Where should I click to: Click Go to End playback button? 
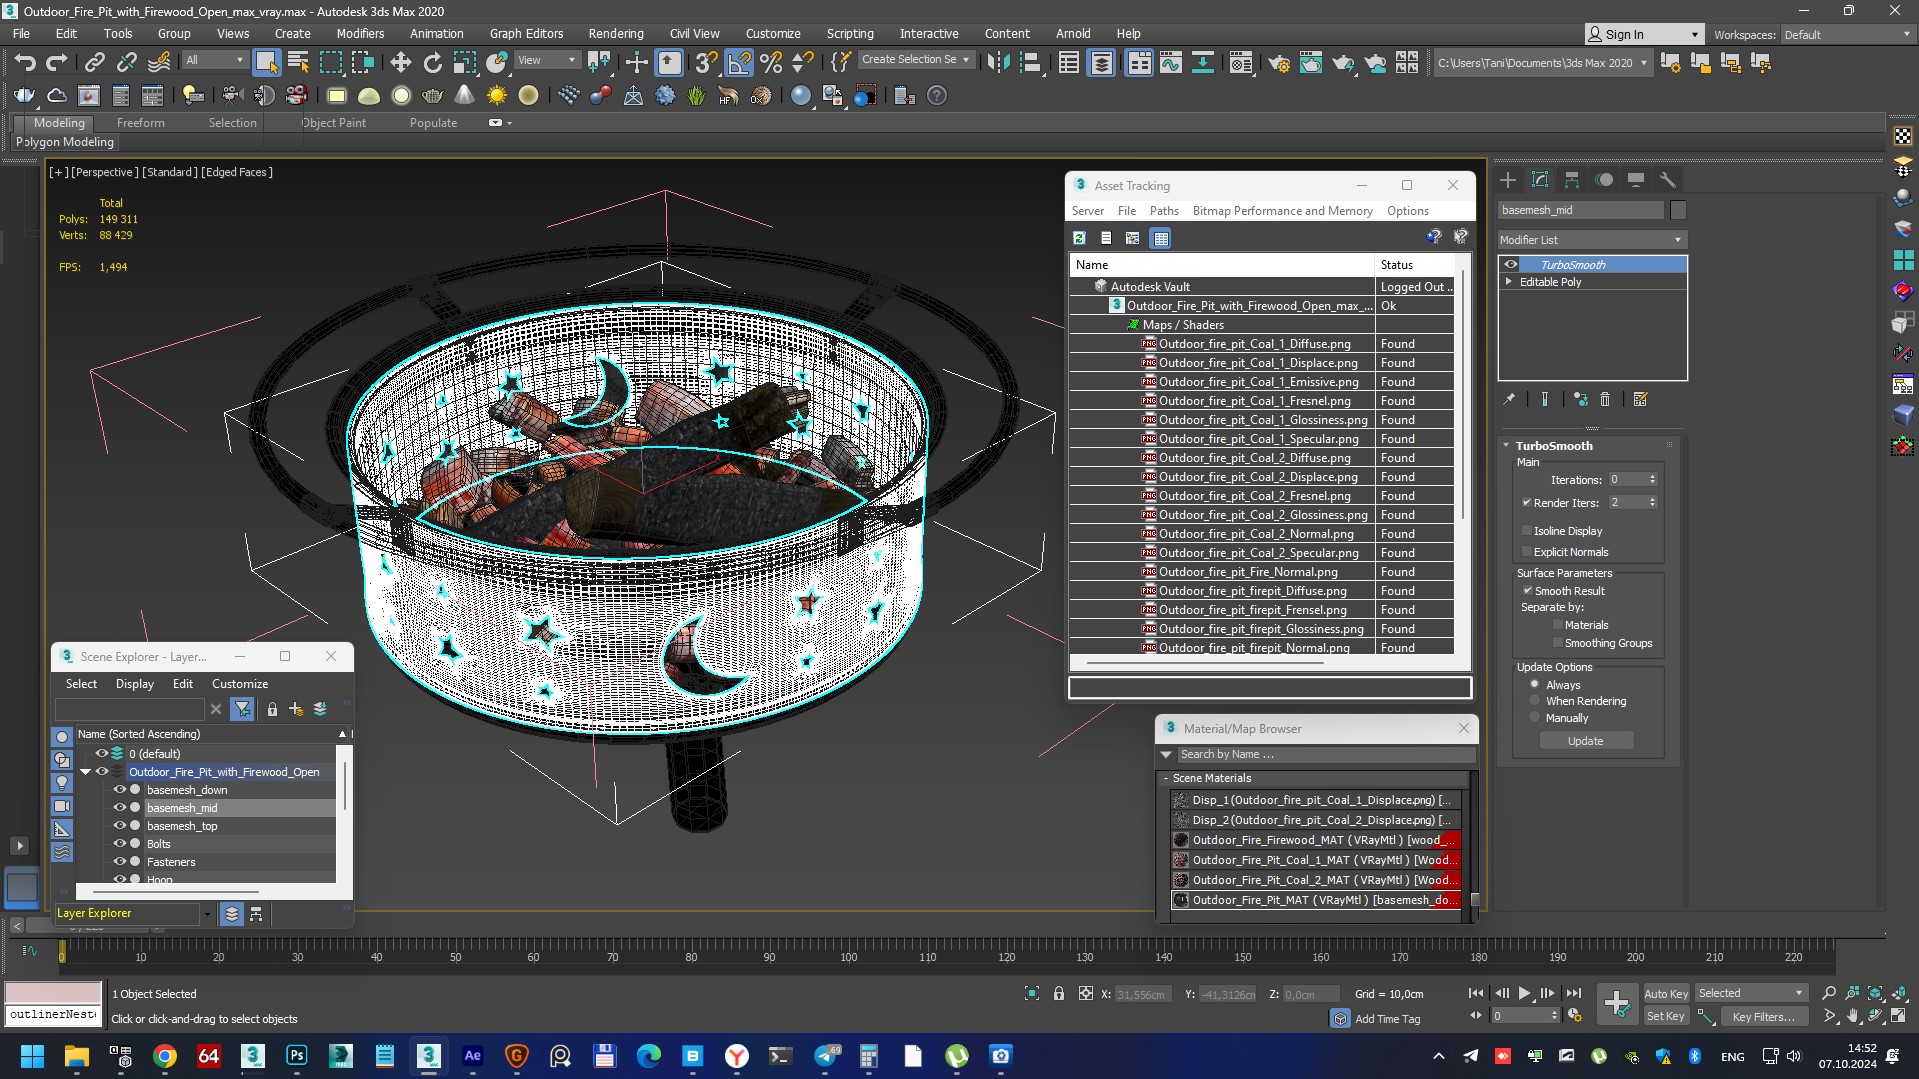click(x=1573, y=993)
